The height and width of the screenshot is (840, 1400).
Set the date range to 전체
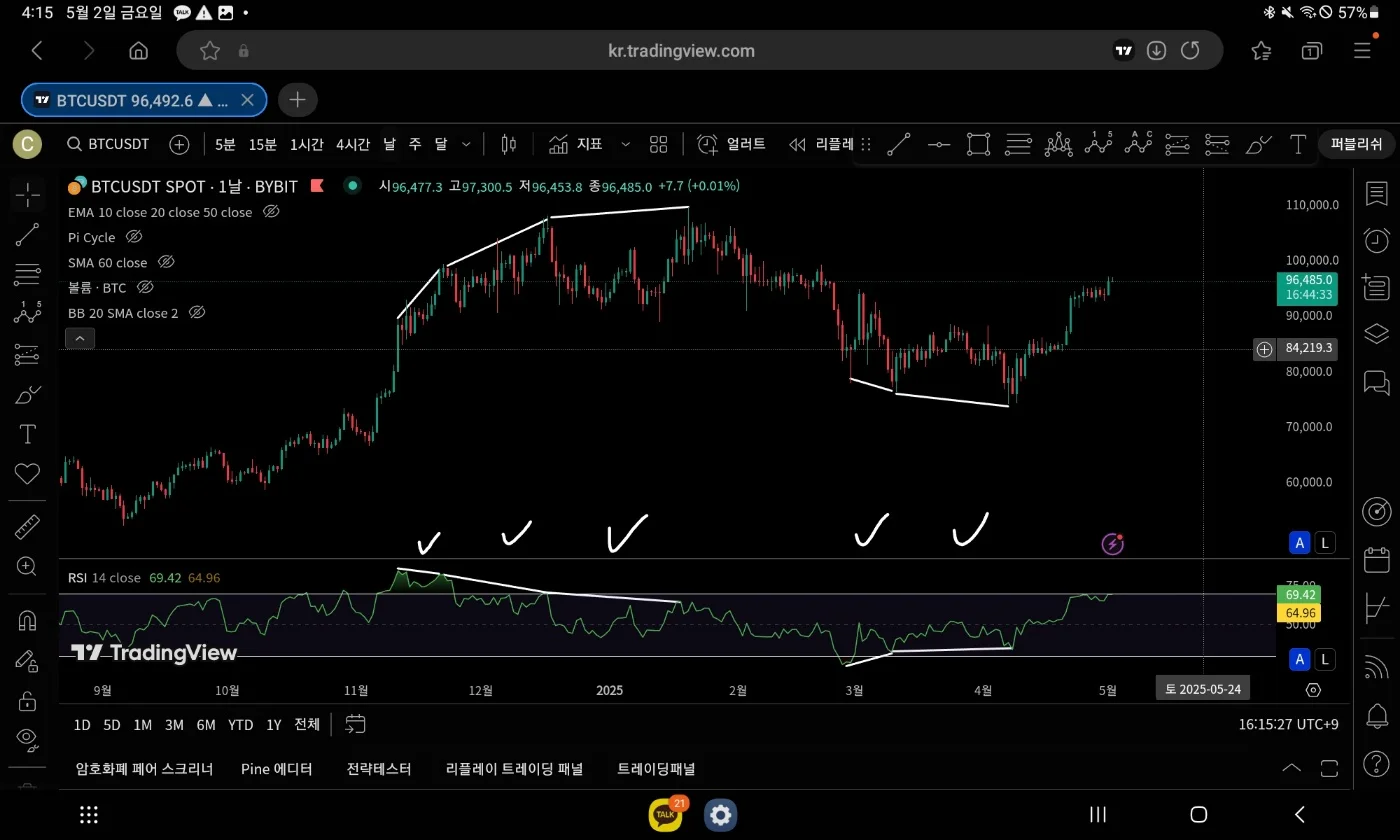pos(307,724)
